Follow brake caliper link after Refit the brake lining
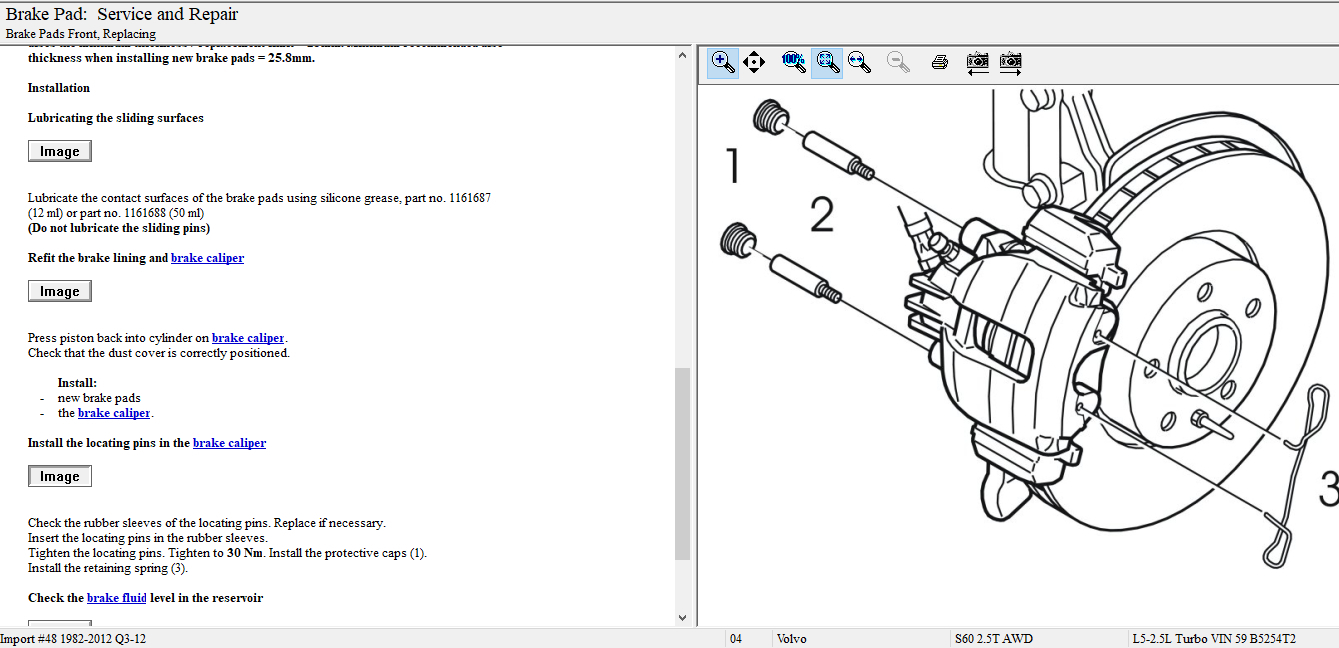 207,258
